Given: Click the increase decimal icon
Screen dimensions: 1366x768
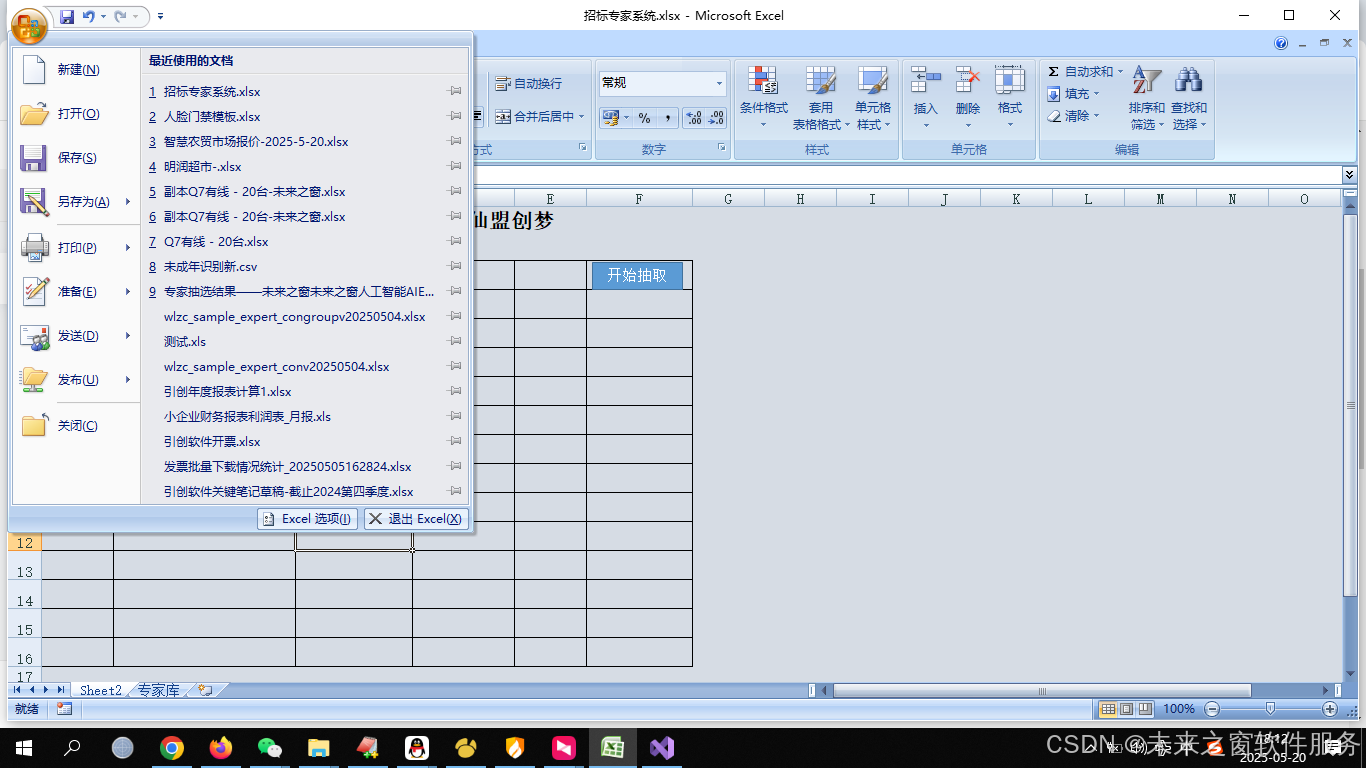Looking at the screenshot, I should coord(694,118).
